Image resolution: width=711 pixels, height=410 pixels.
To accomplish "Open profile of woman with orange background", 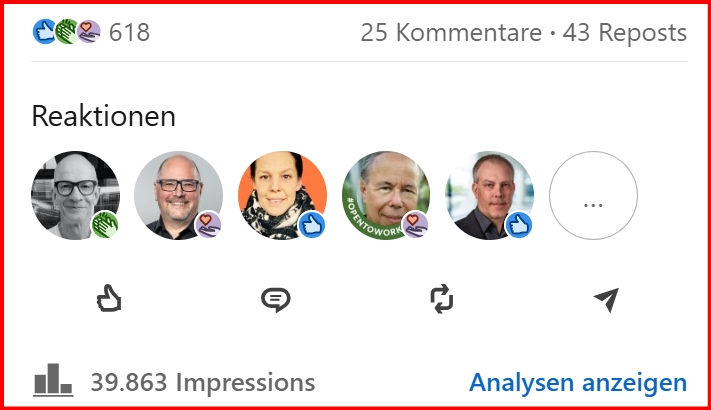I will tap(282, 195).
